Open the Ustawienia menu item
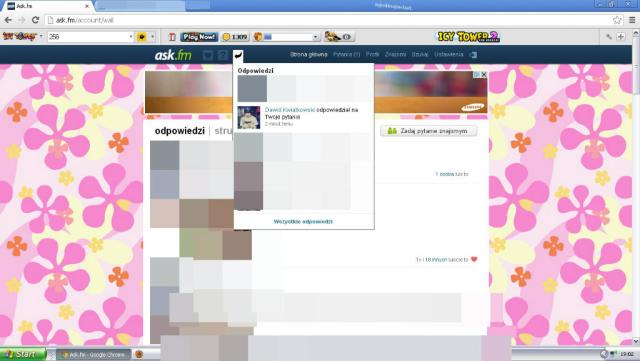Image resolution: width=640 pixels, height=361 pixels. [x=449, y=54]
